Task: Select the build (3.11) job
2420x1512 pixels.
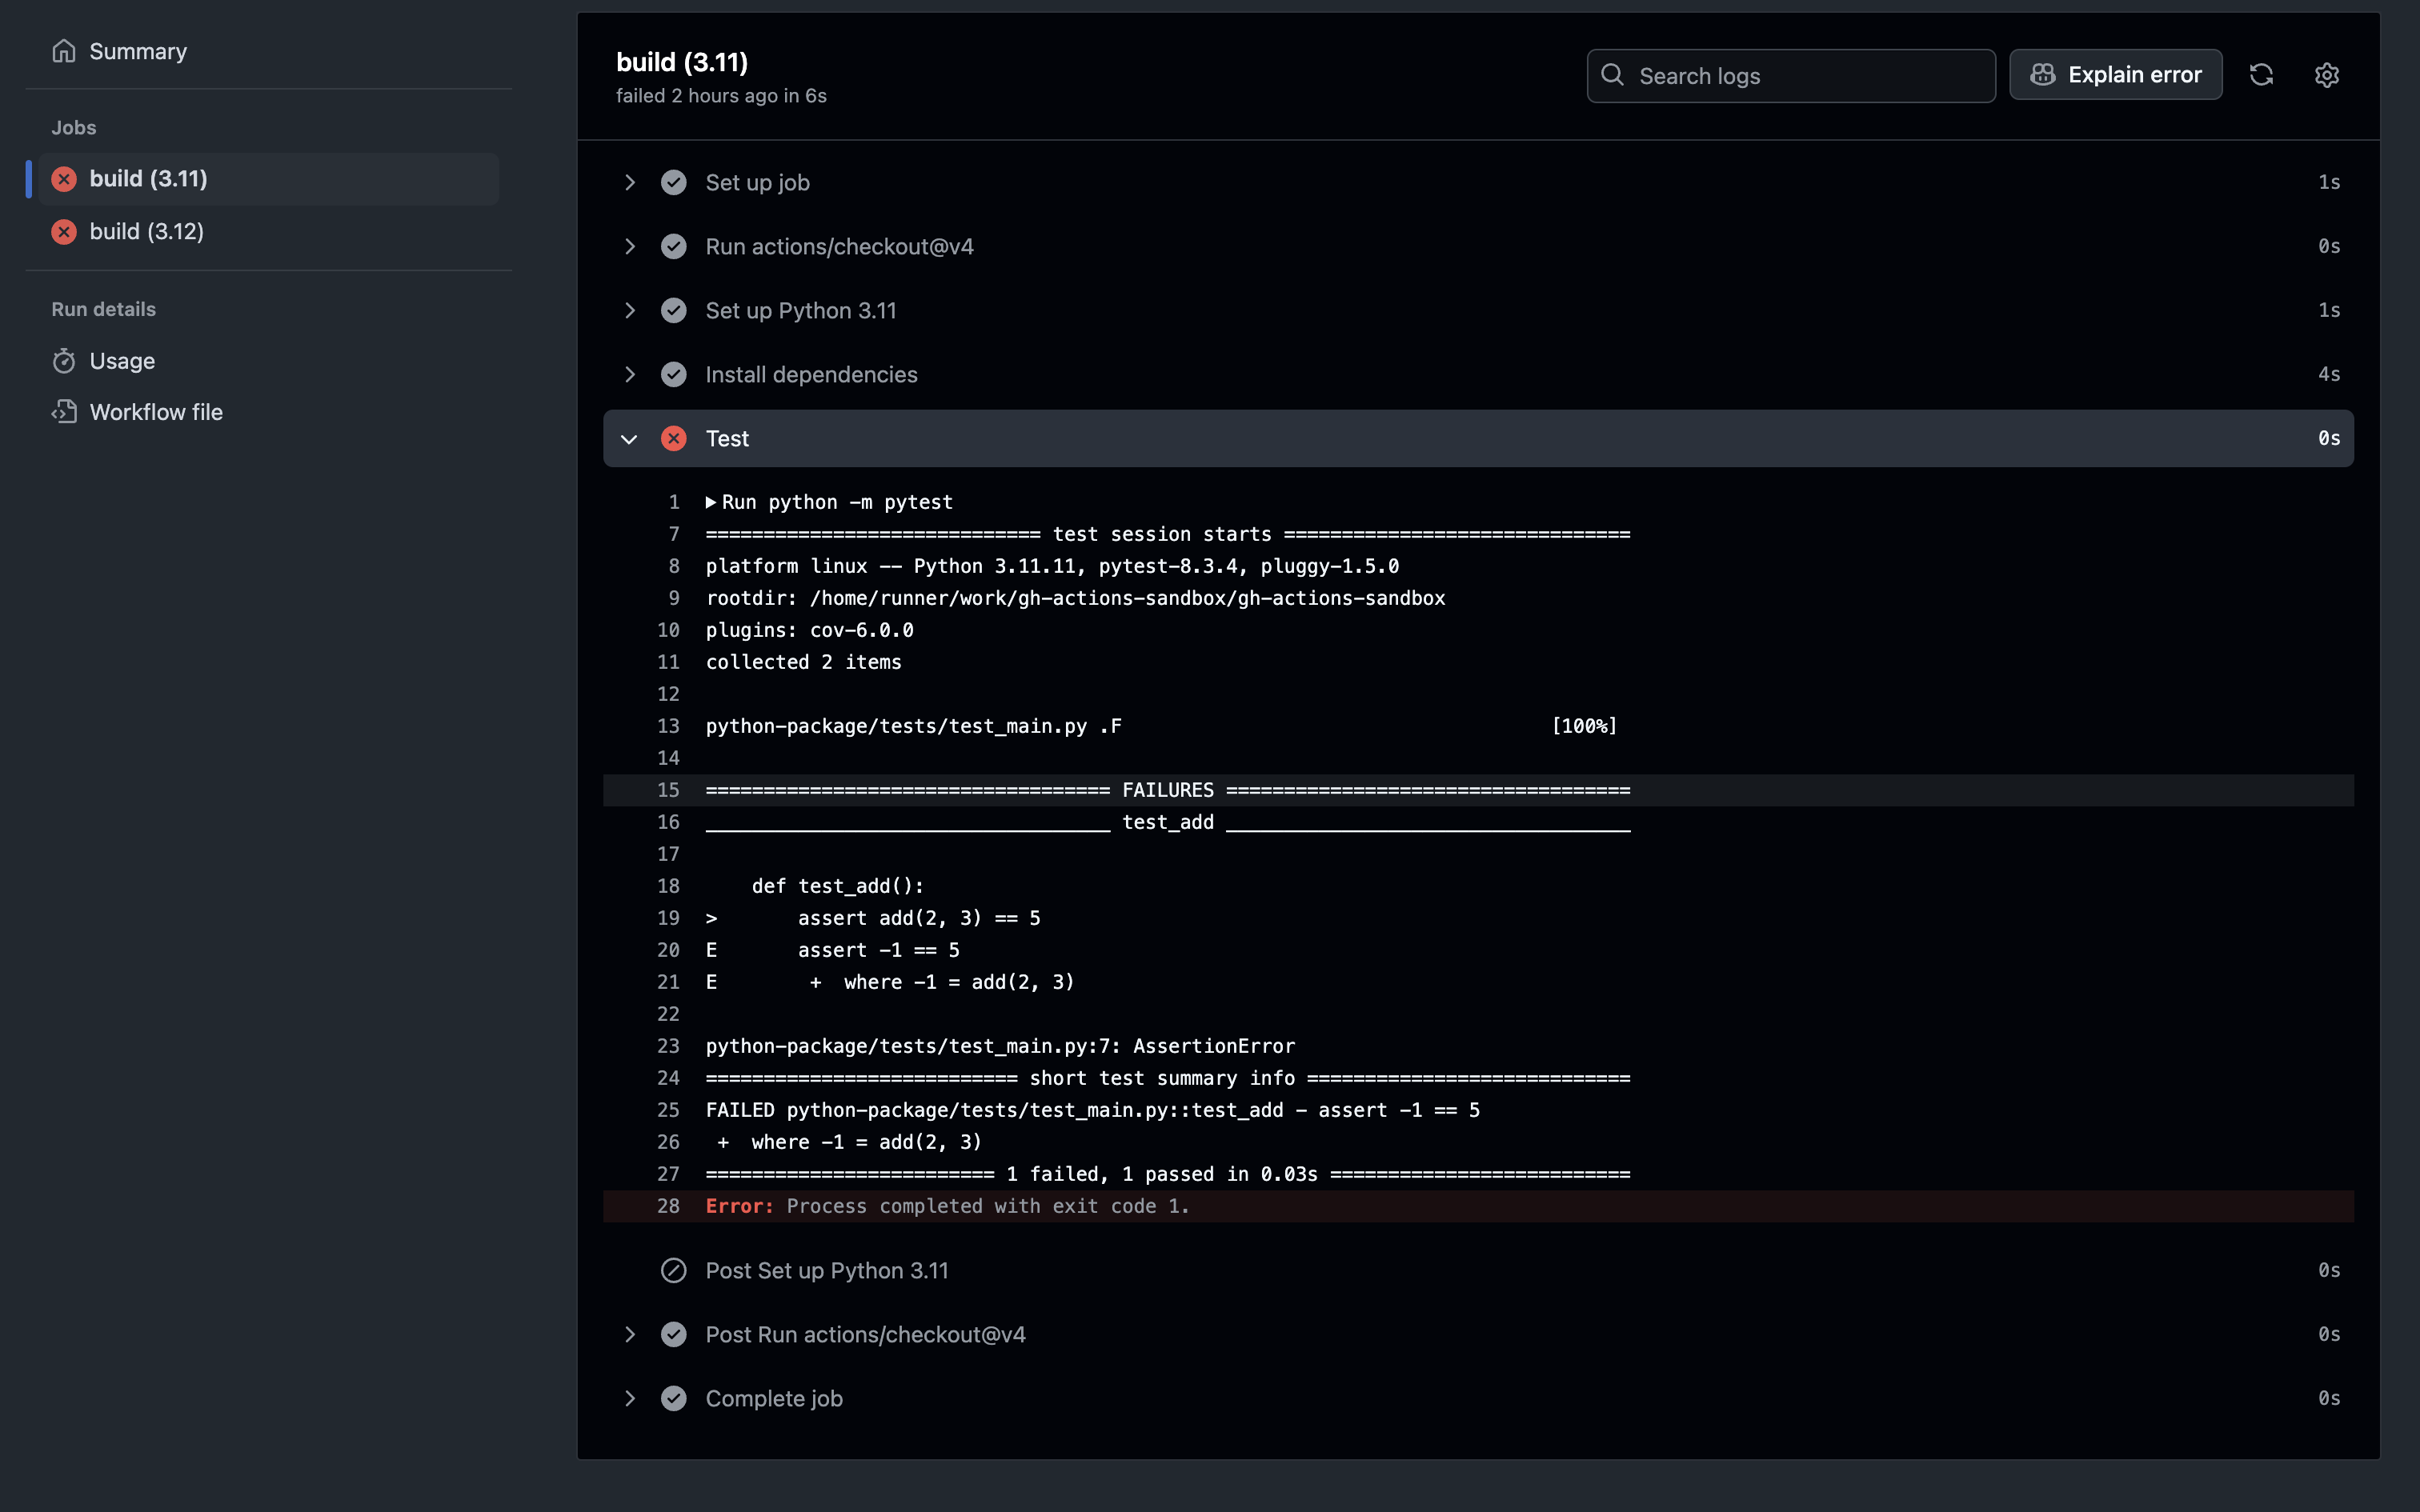Action: pos(148,179)
